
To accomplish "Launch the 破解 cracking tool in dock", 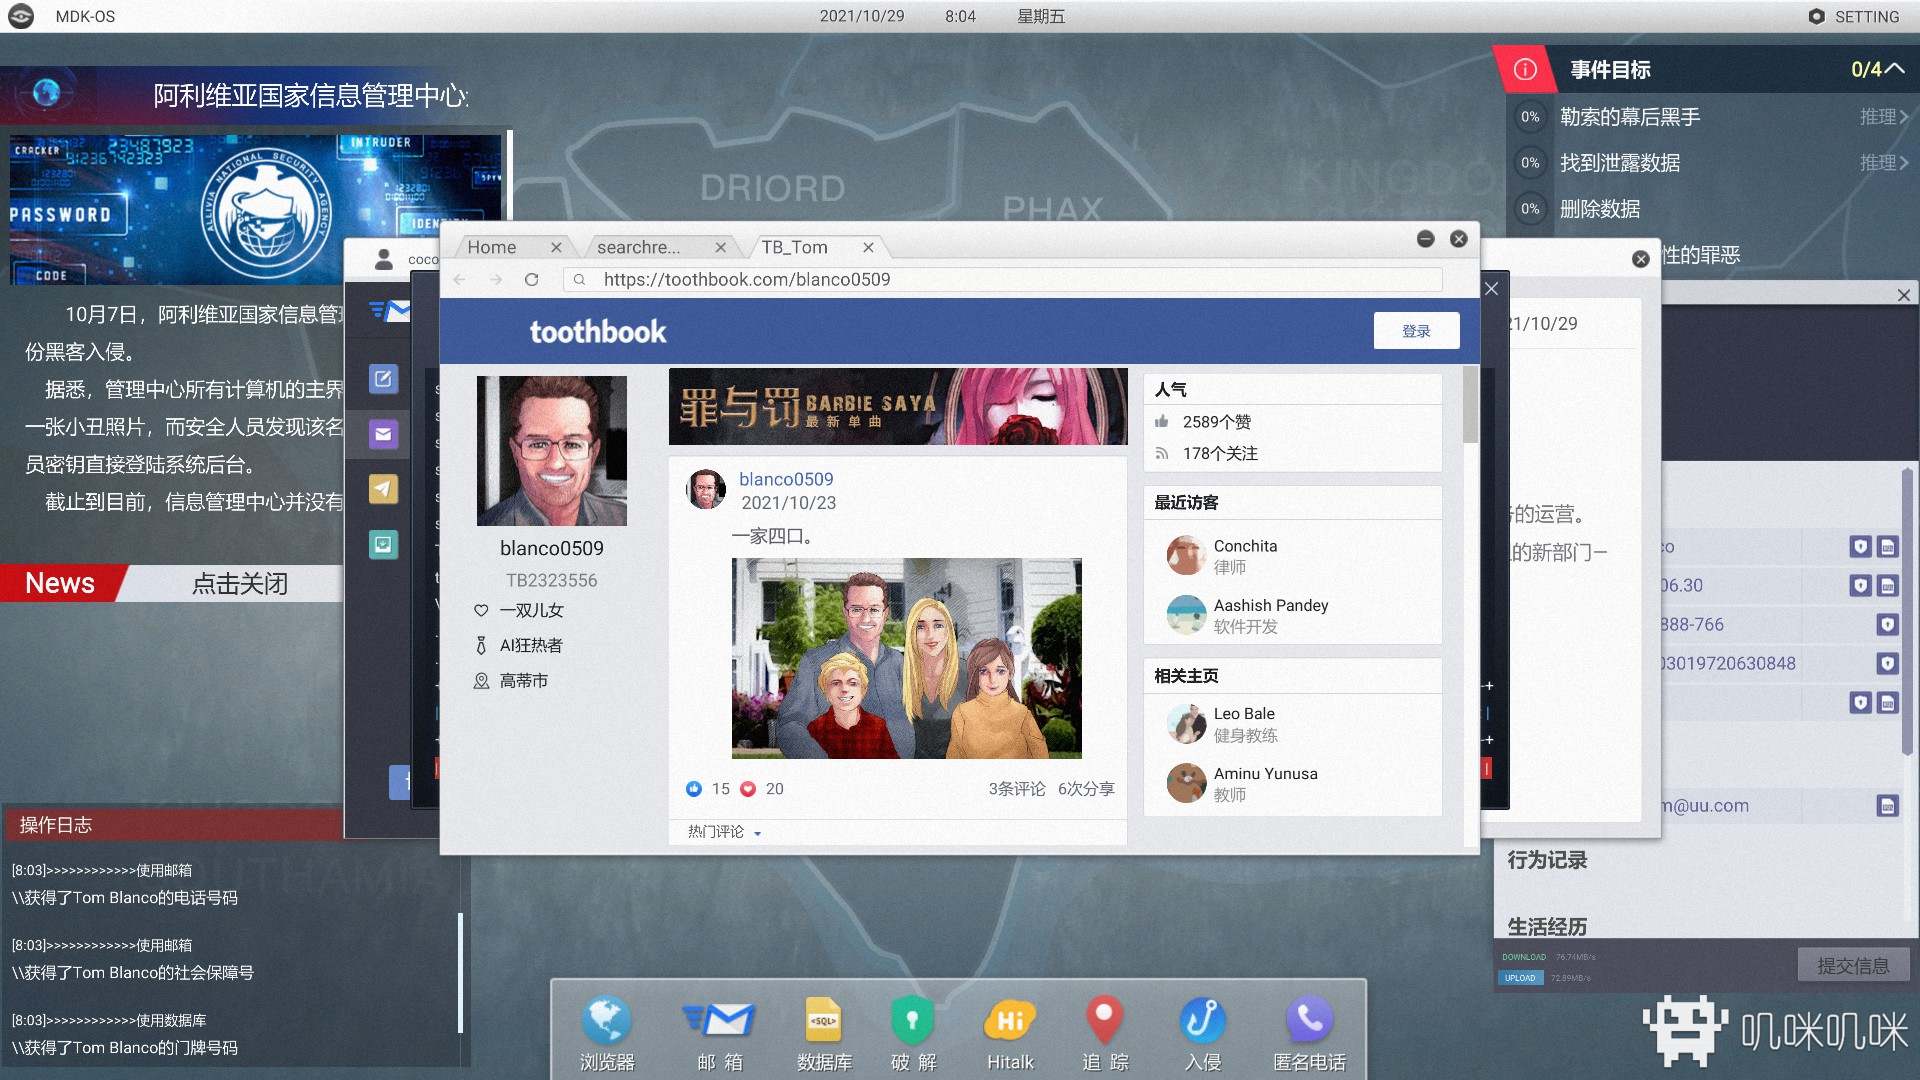I will click(913, 1032).
